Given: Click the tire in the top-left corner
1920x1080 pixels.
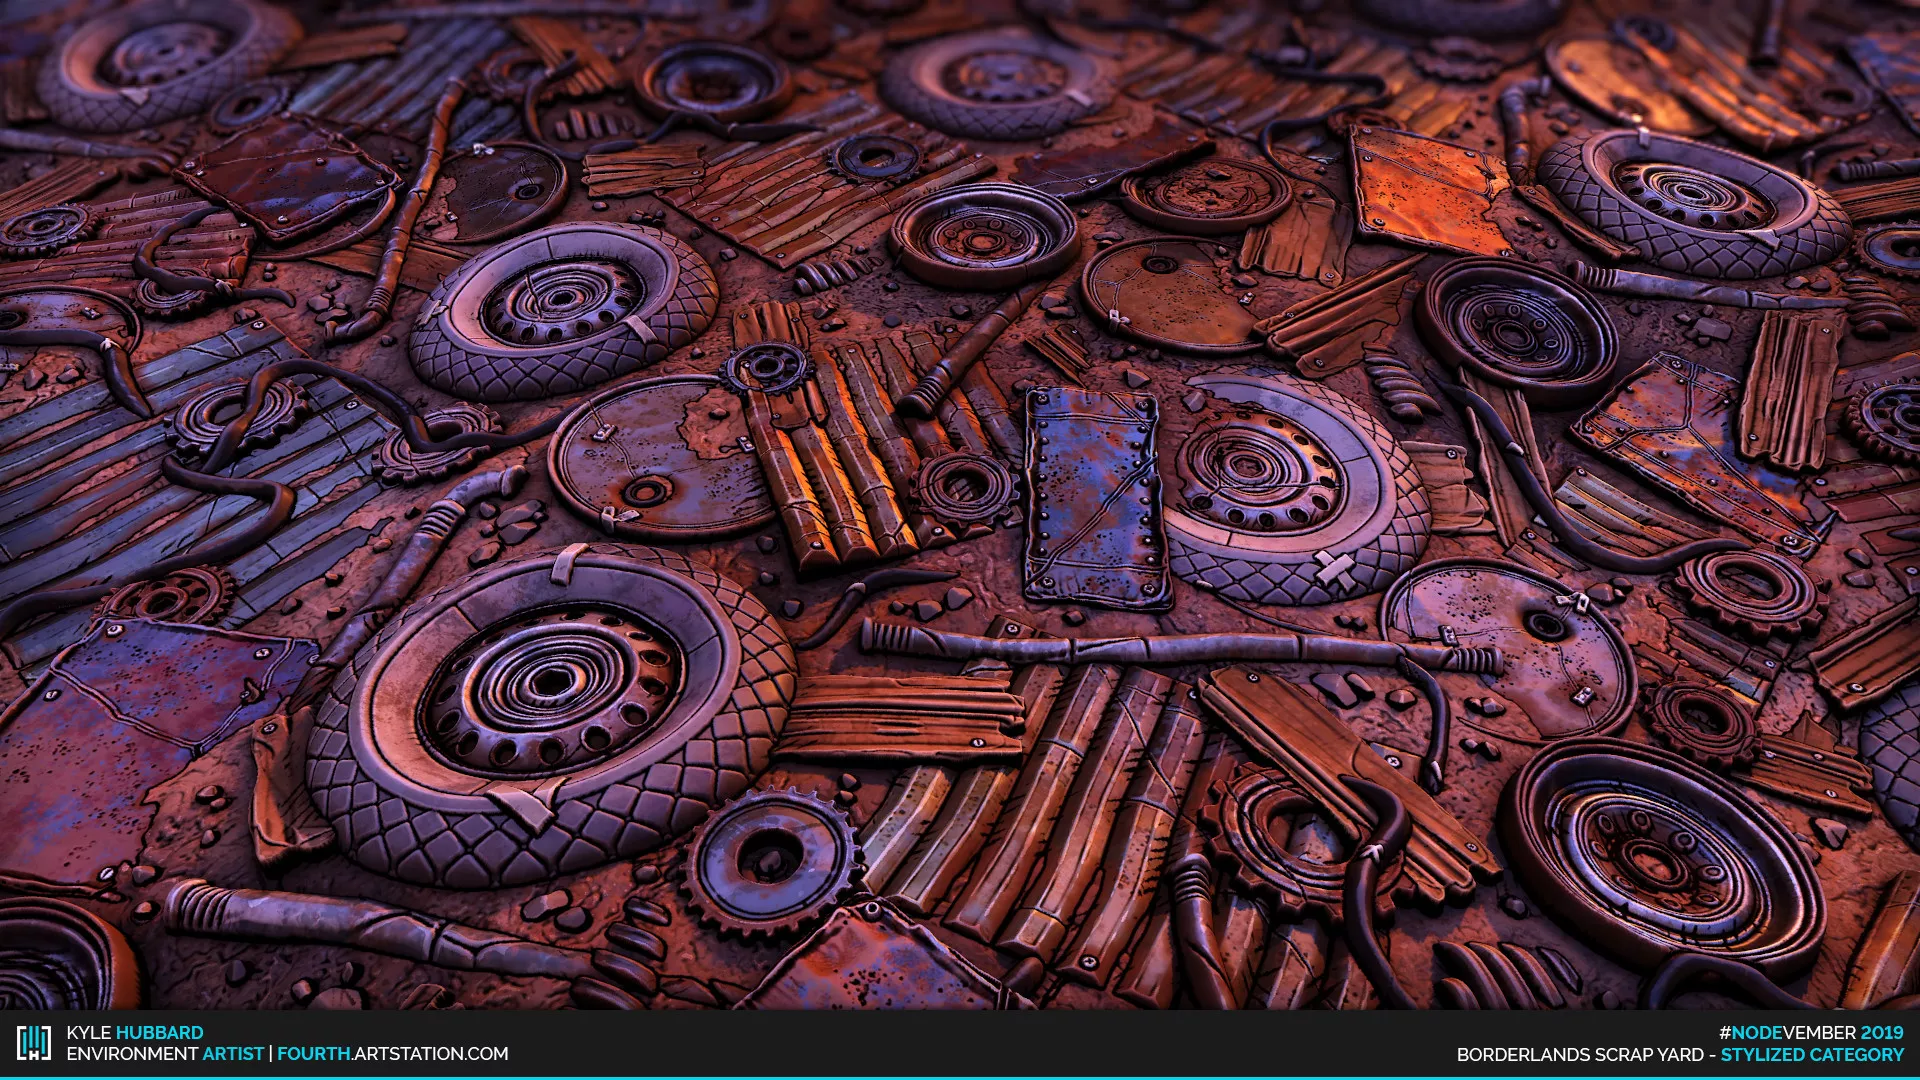Looking at the screenshot, I should pos(165,60).
